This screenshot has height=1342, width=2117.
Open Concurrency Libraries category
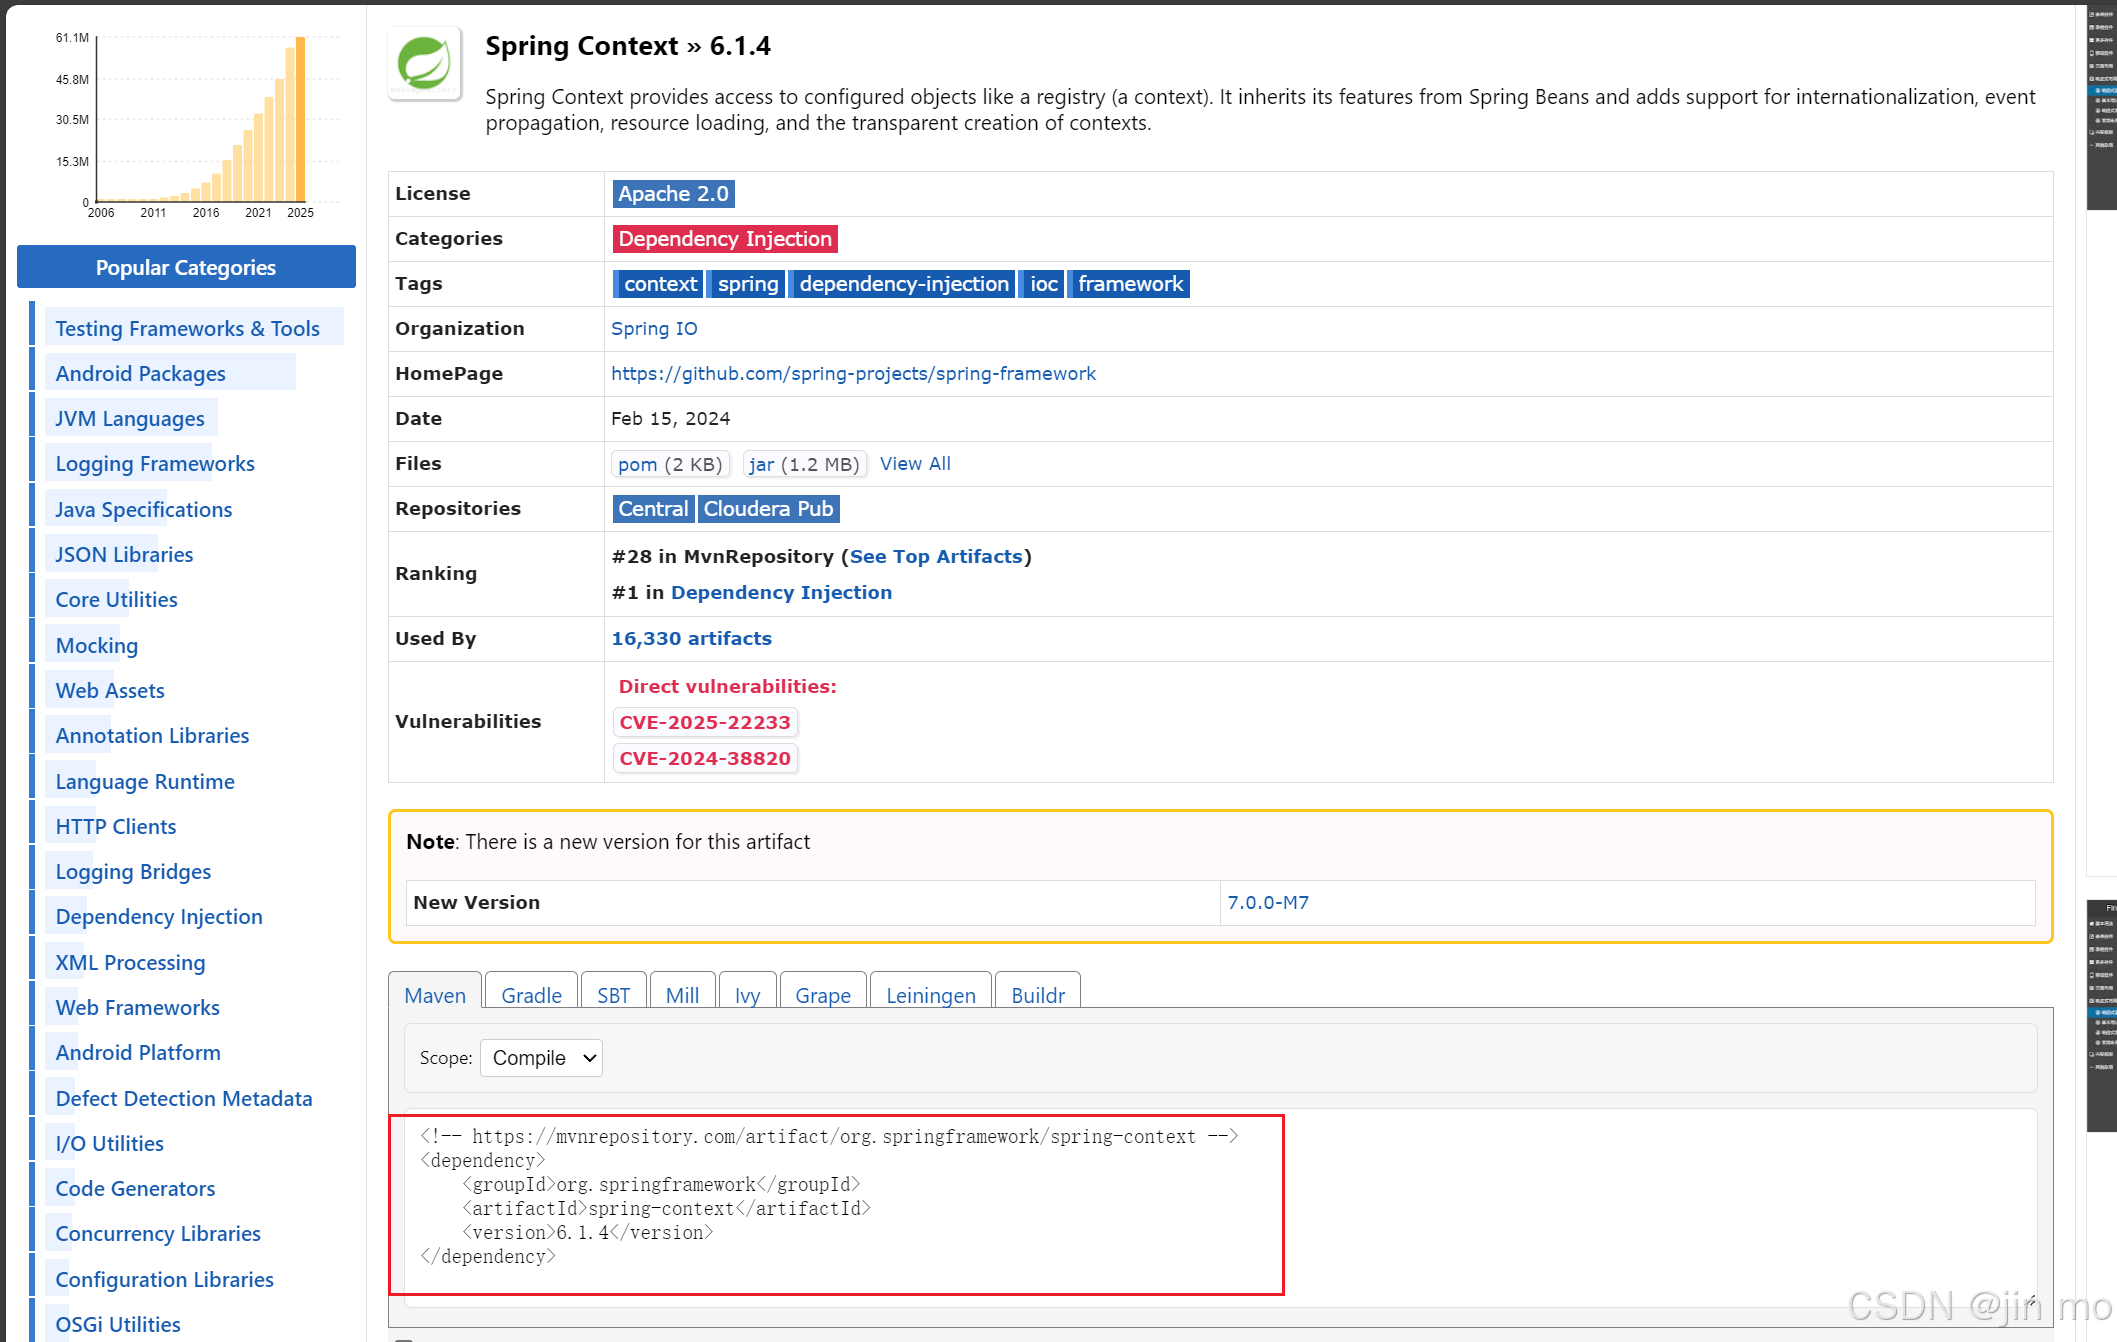click(x=158, y=1234)
